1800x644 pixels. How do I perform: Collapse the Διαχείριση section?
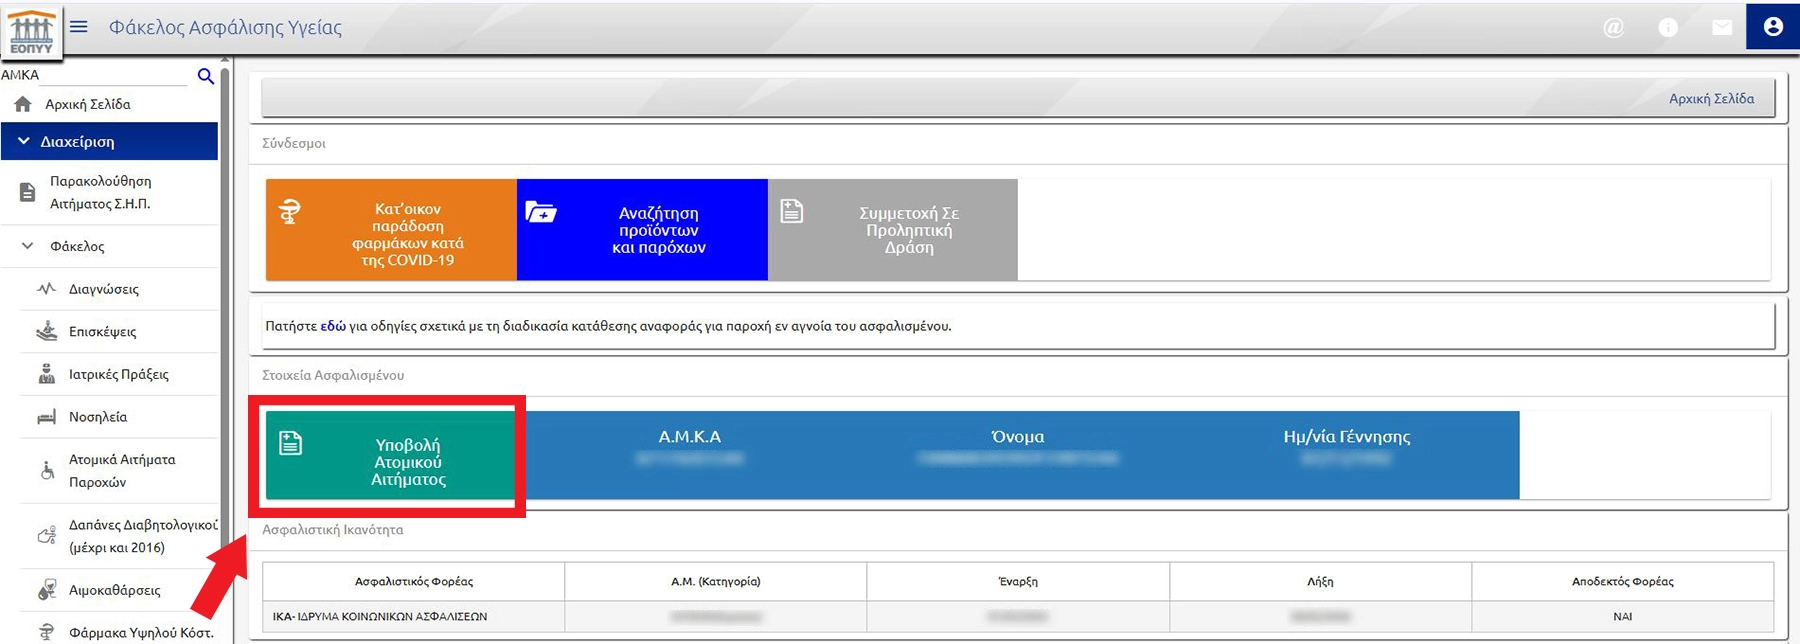click(24, 142)
